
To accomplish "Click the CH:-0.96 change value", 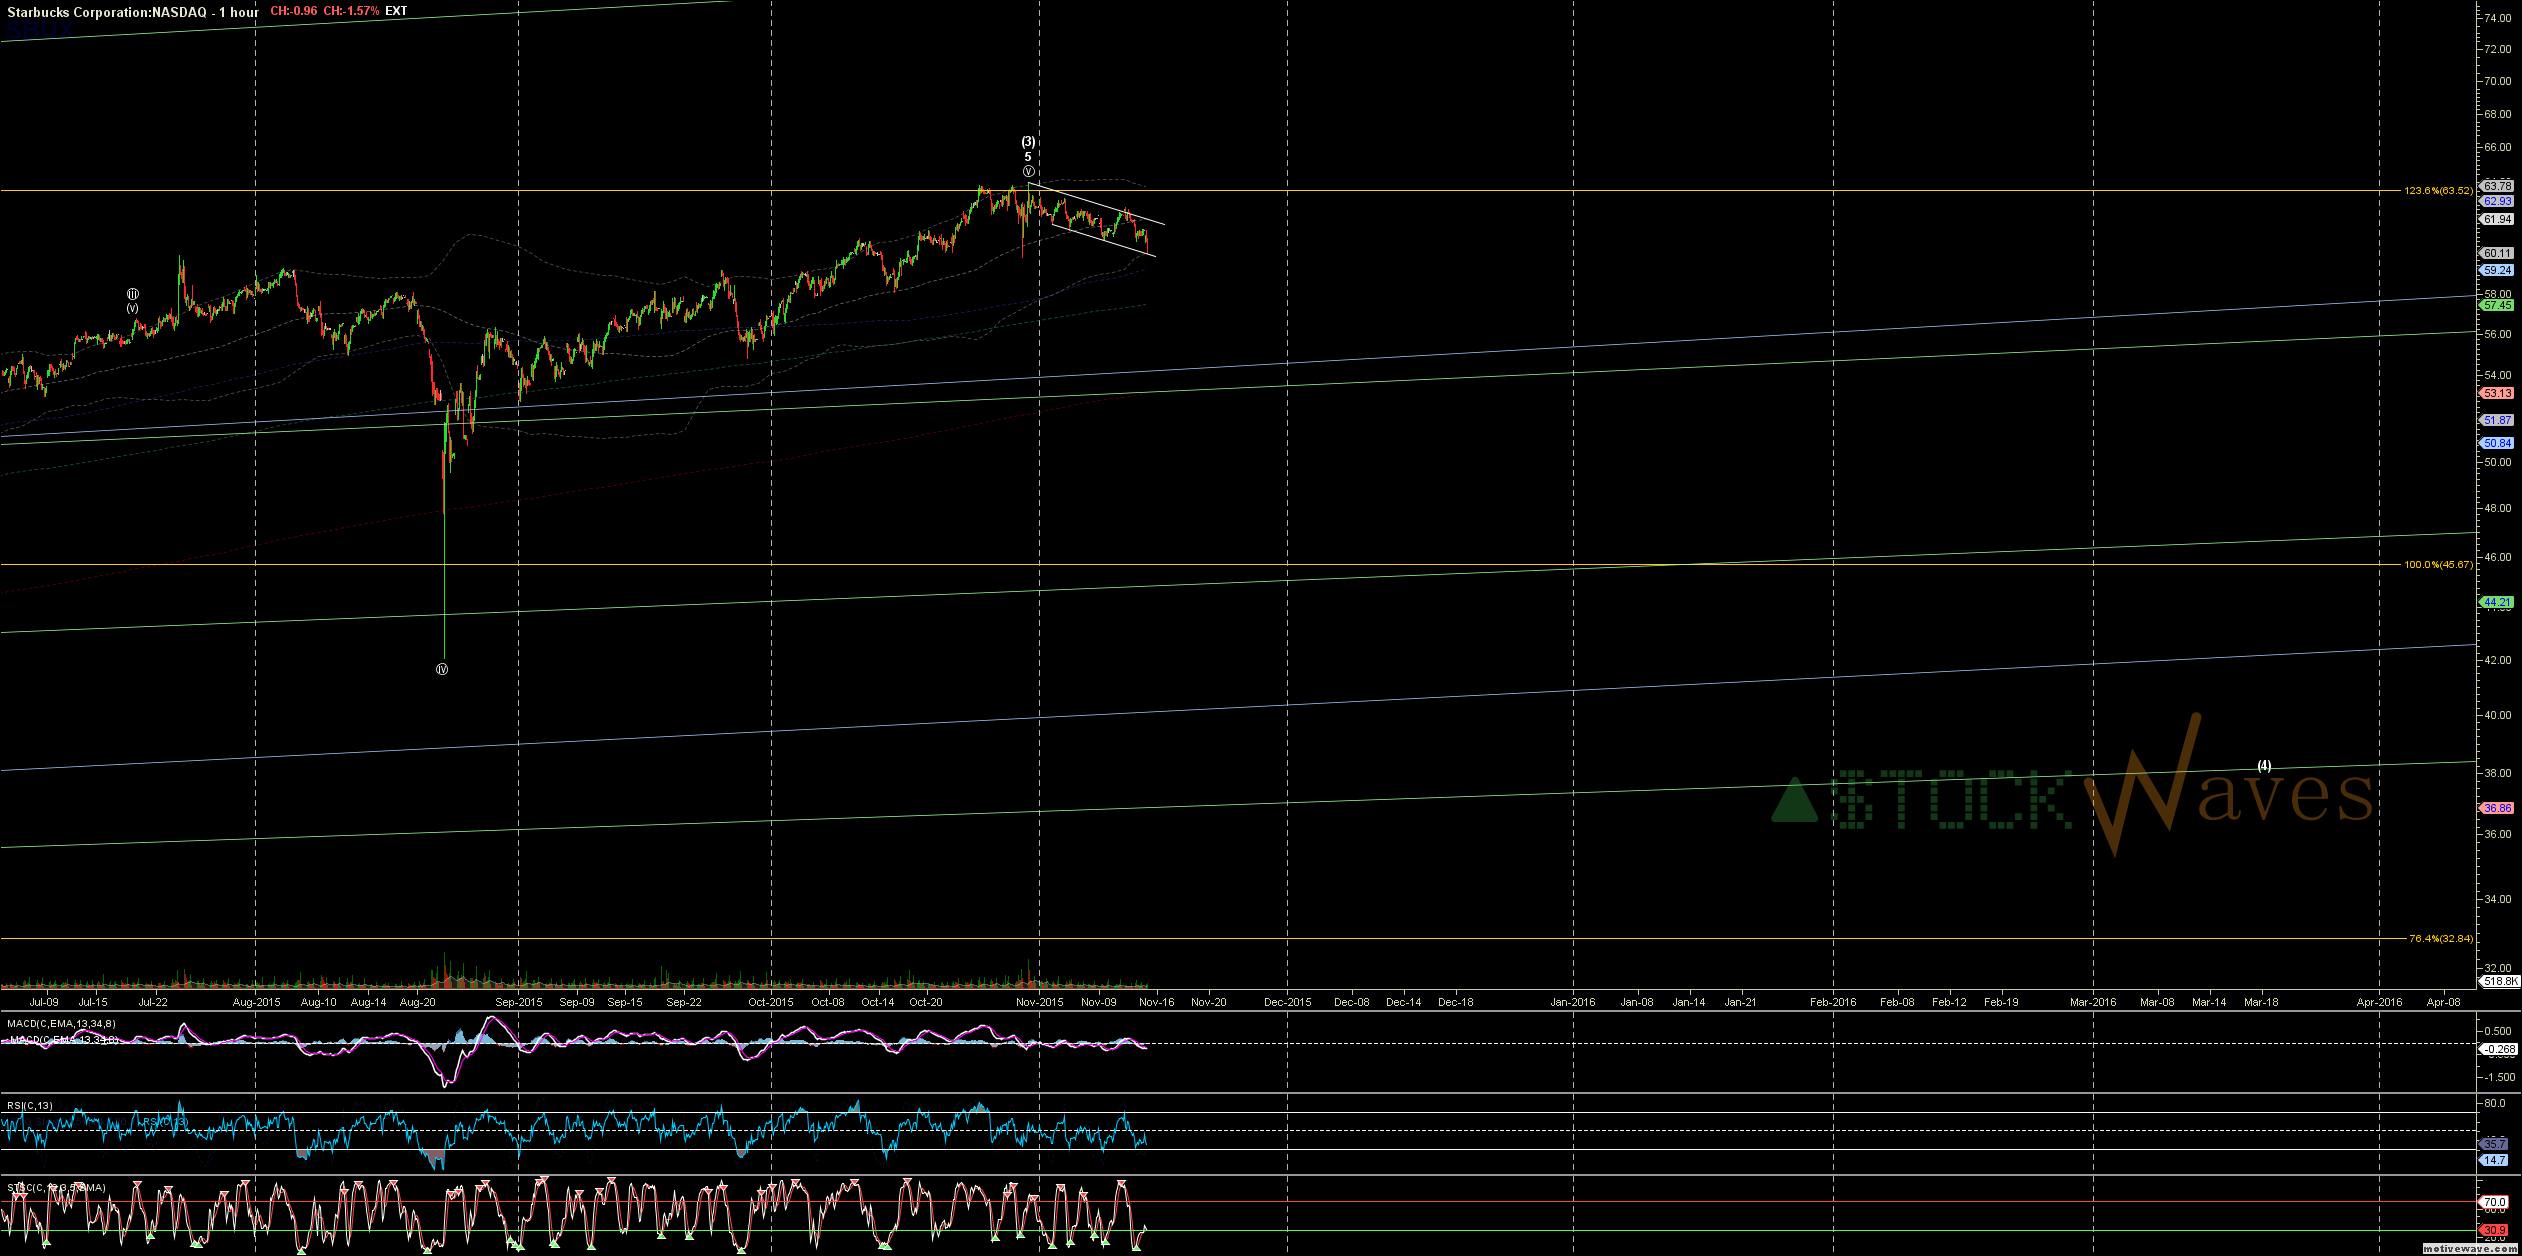I will 293,11.
